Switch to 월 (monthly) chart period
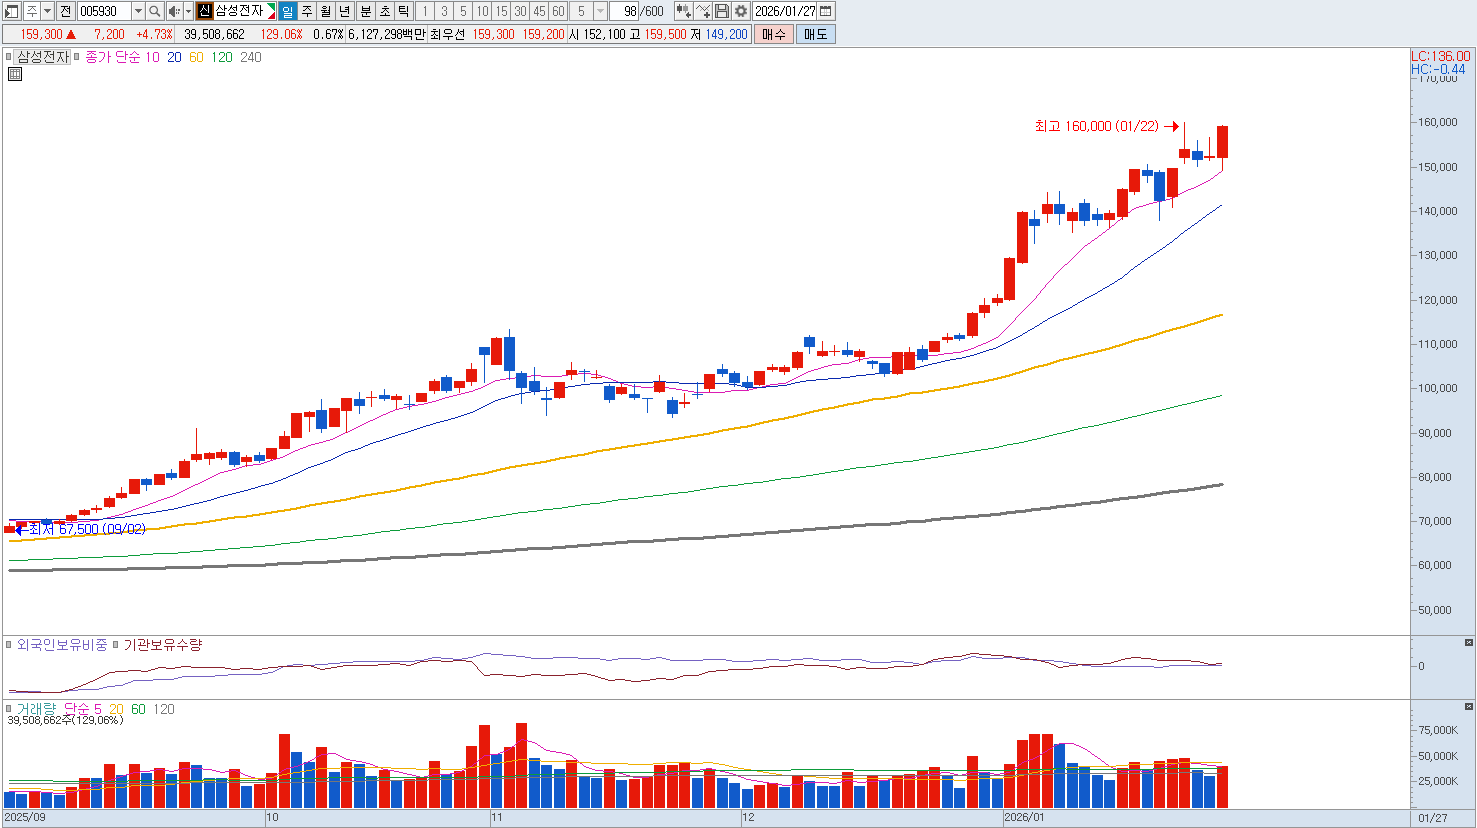 click(x=326, y=11)
